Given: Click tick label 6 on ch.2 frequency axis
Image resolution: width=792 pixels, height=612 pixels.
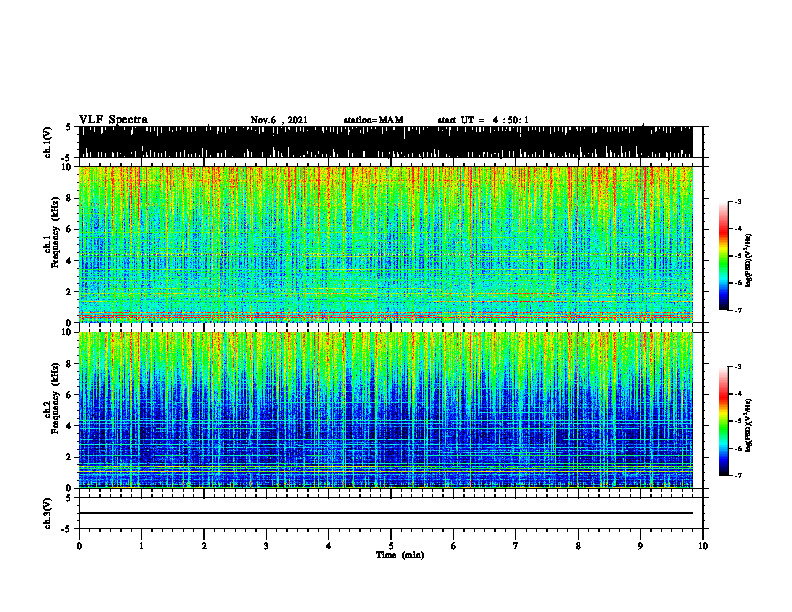Looking at the screenshot, I should 69,395.
